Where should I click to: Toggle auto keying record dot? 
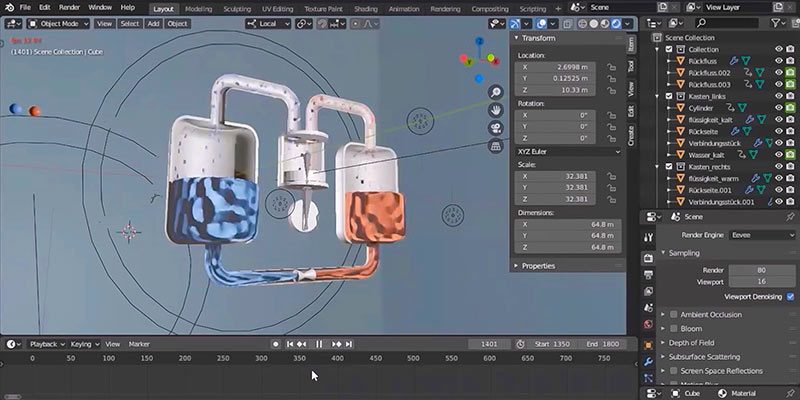pos(276,344)
